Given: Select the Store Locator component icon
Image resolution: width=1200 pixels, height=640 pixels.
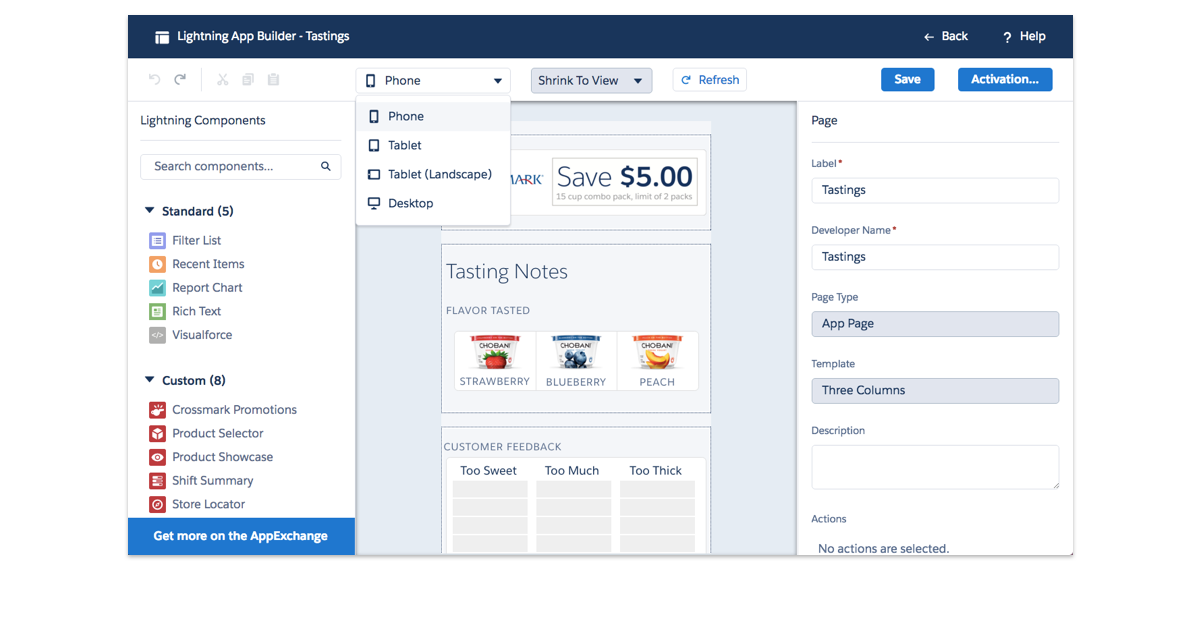Looking at the screenshot, I should (x=157, y=505).
